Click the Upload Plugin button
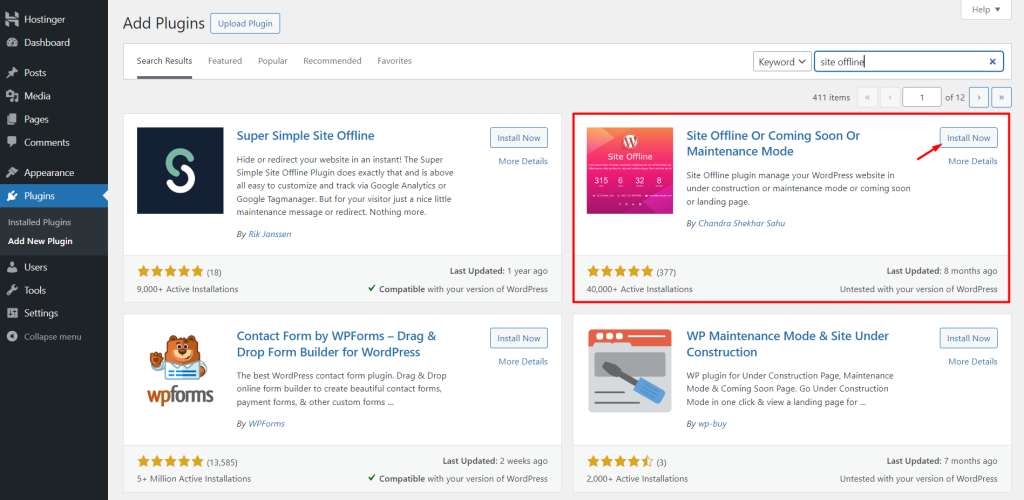Screen dimensions: 1024x500 pyautogui.click(x=245, y=24)
